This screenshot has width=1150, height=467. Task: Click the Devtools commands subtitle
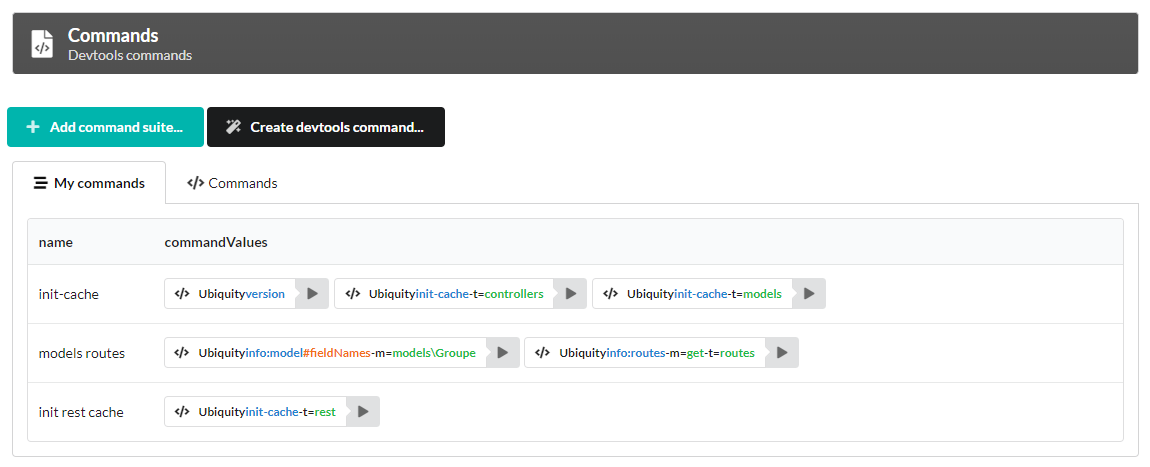click(130, 55)
